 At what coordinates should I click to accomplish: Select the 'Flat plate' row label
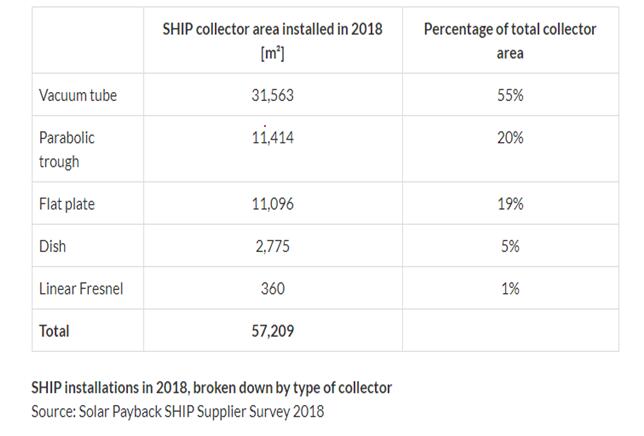point(68,203)
